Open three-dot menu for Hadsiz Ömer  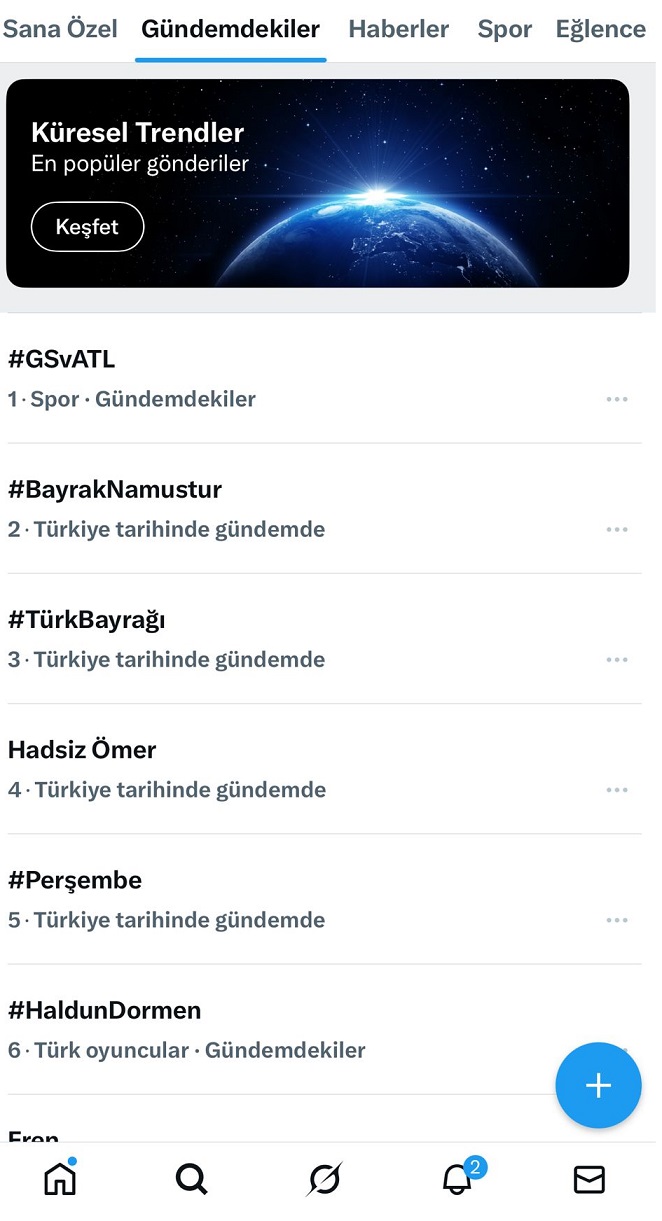pos(617,790)
